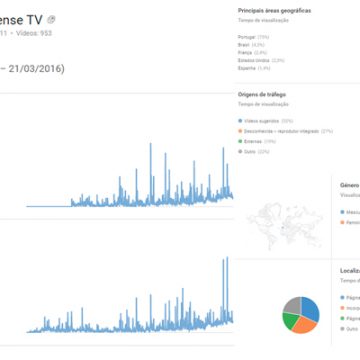This screenshot has width=360, height=360.
Task: Select the blue Masculino legend square
Action: click(x=342, y=212)
